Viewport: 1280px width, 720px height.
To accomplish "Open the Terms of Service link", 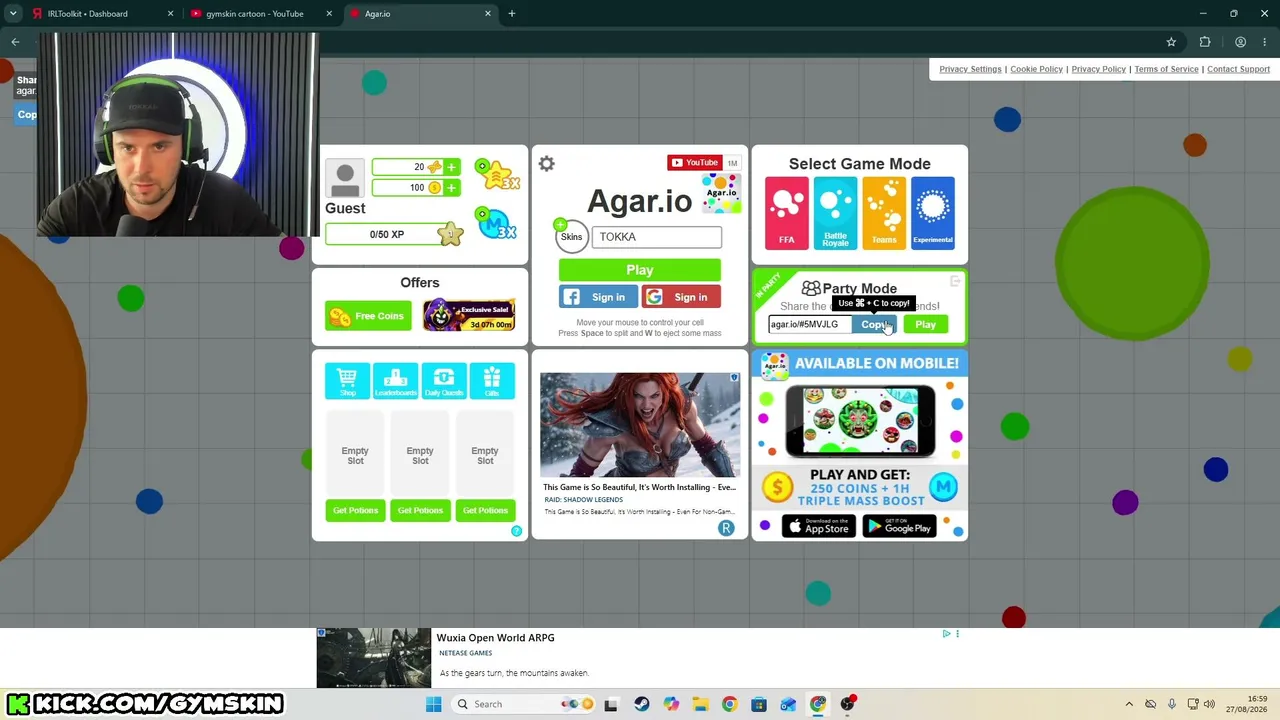I will 1166,69.
